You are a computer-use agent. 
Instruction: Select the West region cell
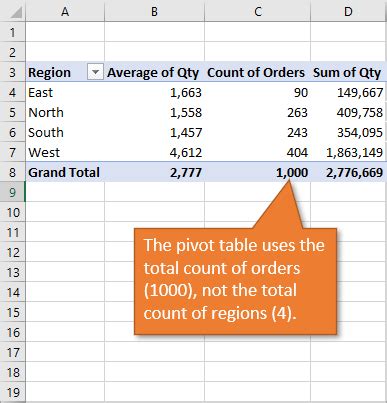pos(65,152)
